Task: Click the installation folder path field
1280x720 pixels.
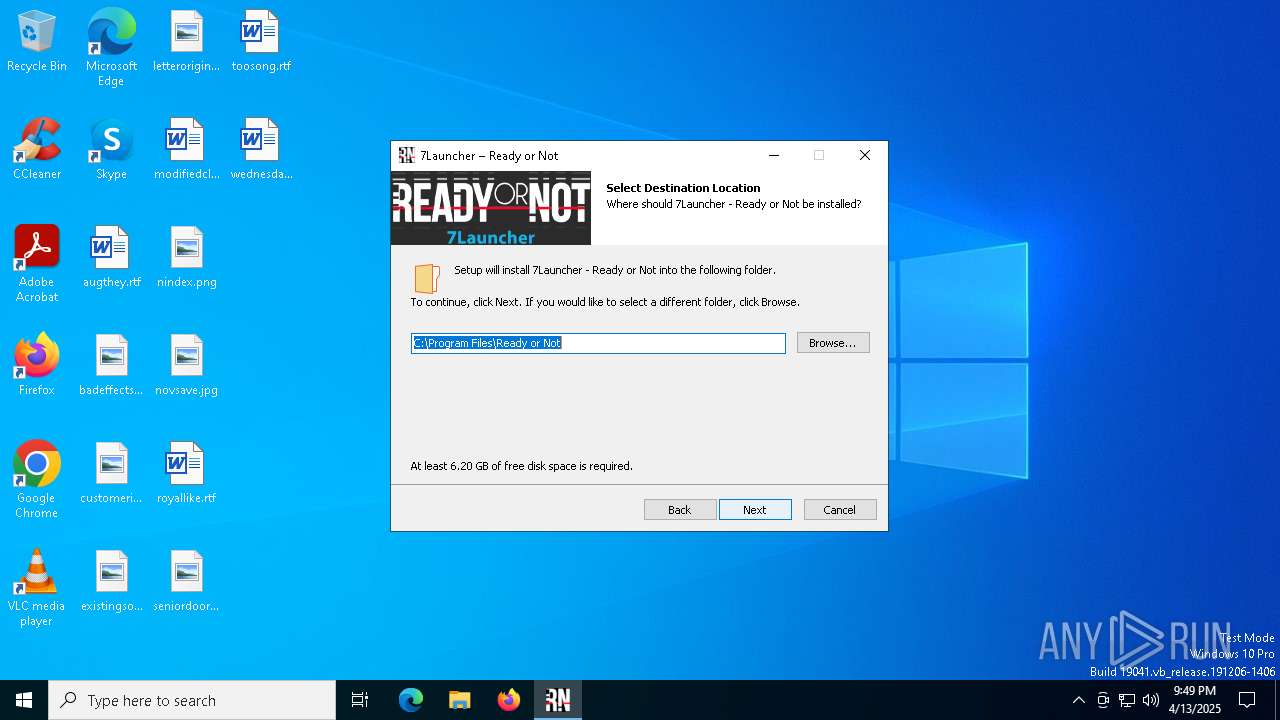Action: coord(598,343)
